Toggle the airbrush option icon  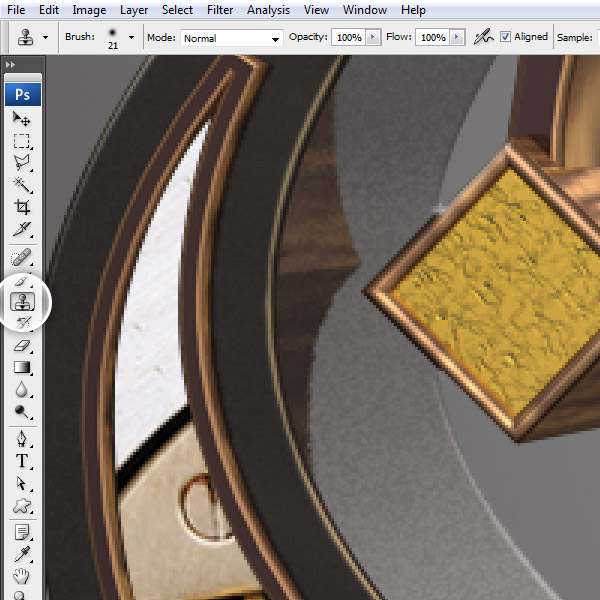(x=483, y=37)
